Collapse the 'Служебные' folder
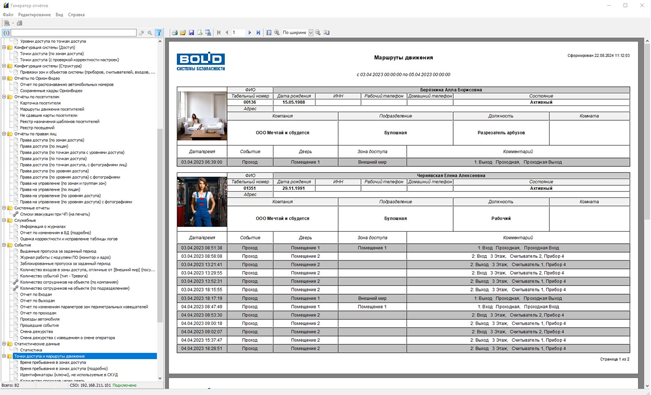 point(4,220)
